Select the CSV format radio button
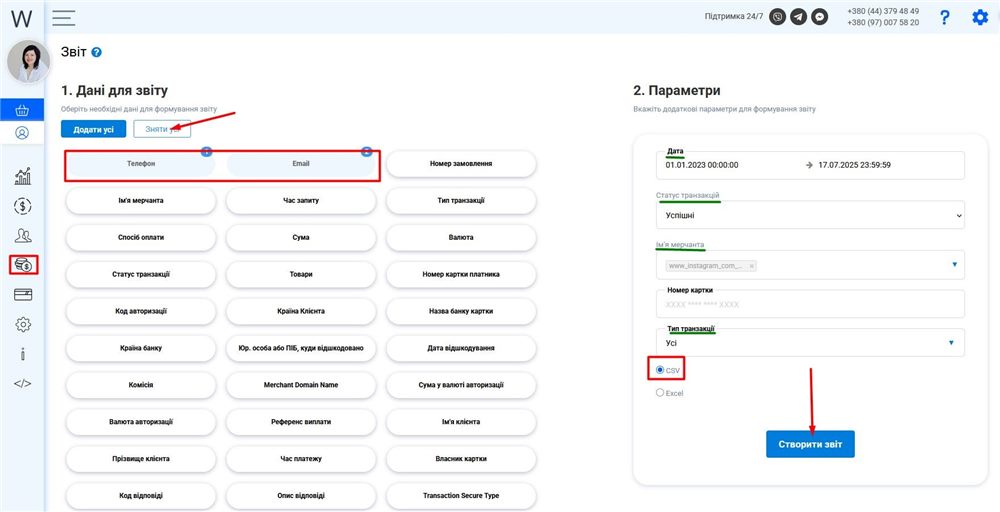The image size is (1000, 512). pyautogui.click(x=660, y=370)
